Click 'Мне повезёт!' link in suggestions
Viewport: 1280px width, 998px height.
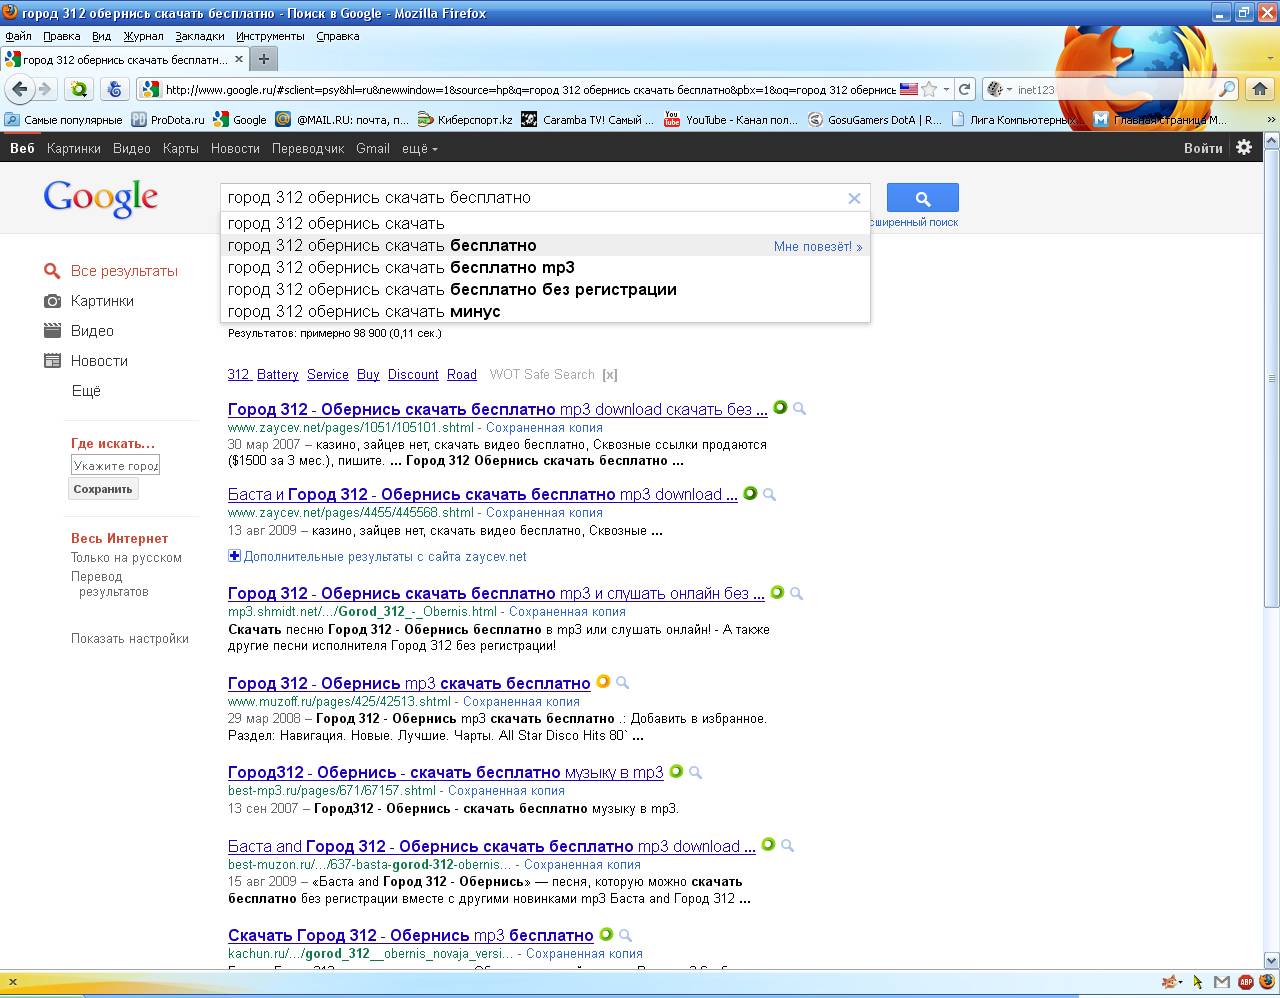(817, 246)
